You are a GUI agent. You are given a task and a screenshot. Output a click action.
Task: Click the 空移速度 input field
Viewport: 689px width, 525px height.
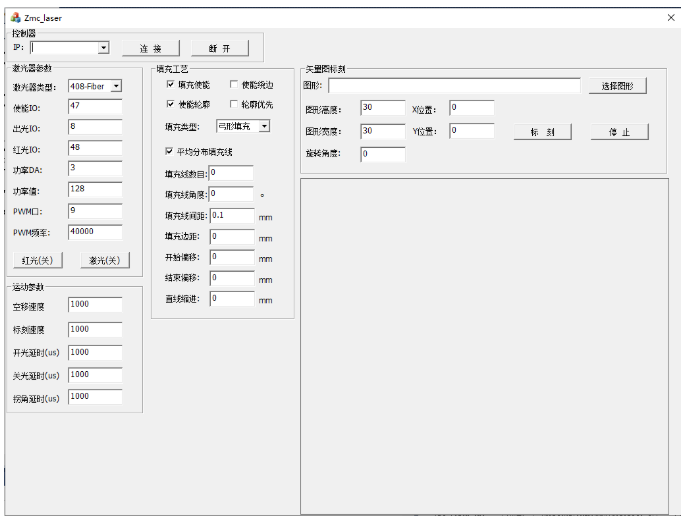point(95,305)
